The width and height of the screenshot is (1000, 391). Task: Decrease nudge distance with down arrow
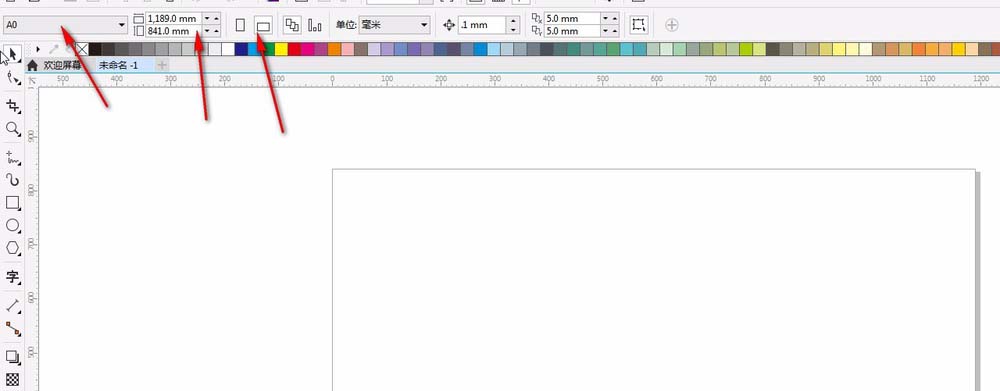[x=513, y=29]
